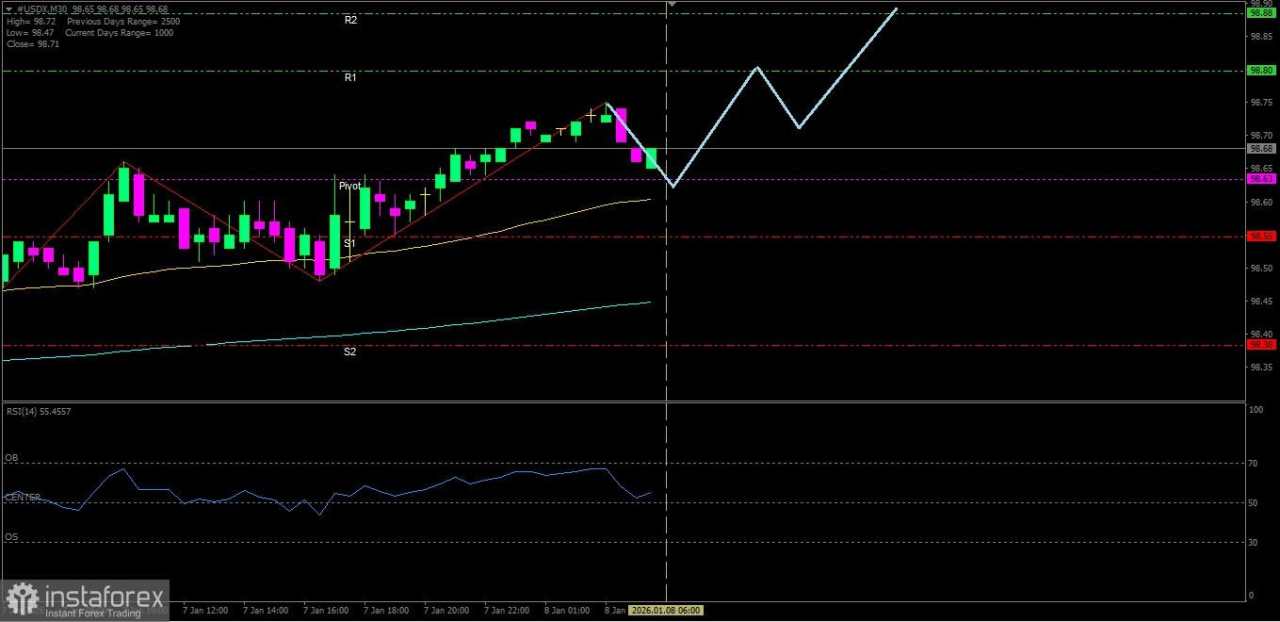Screen dimensions: 1280x622
Task: Click the Close= 98.71 readout
Action: coord(32,44)
